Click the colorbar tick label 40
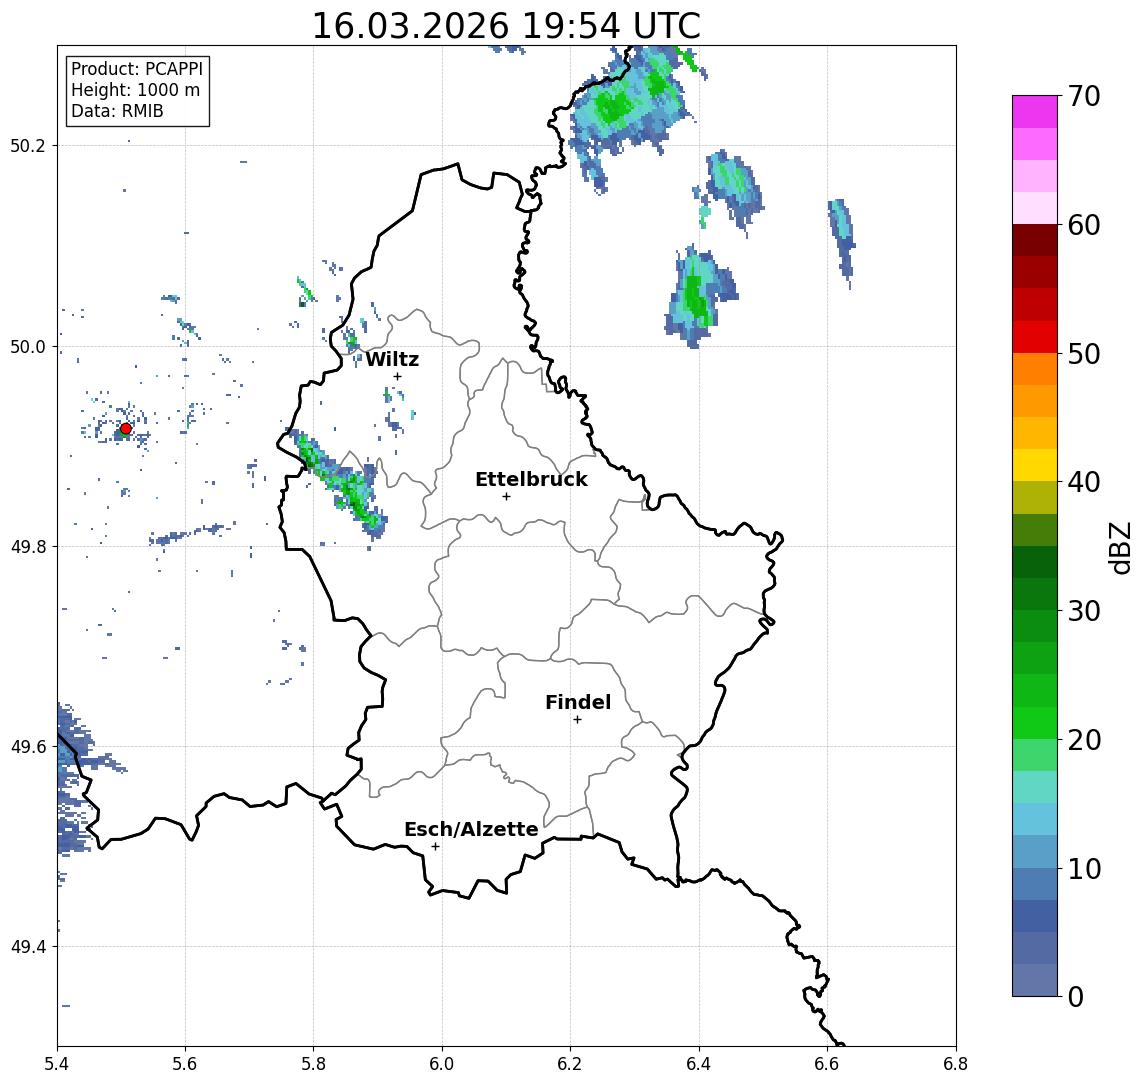 1084,482
